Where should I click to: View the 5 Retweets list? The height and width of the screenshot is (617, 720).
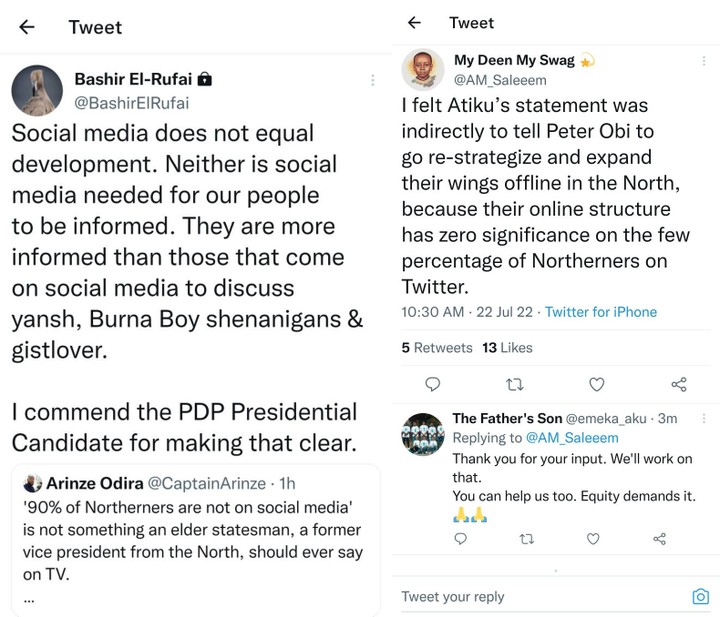point(437,347)
